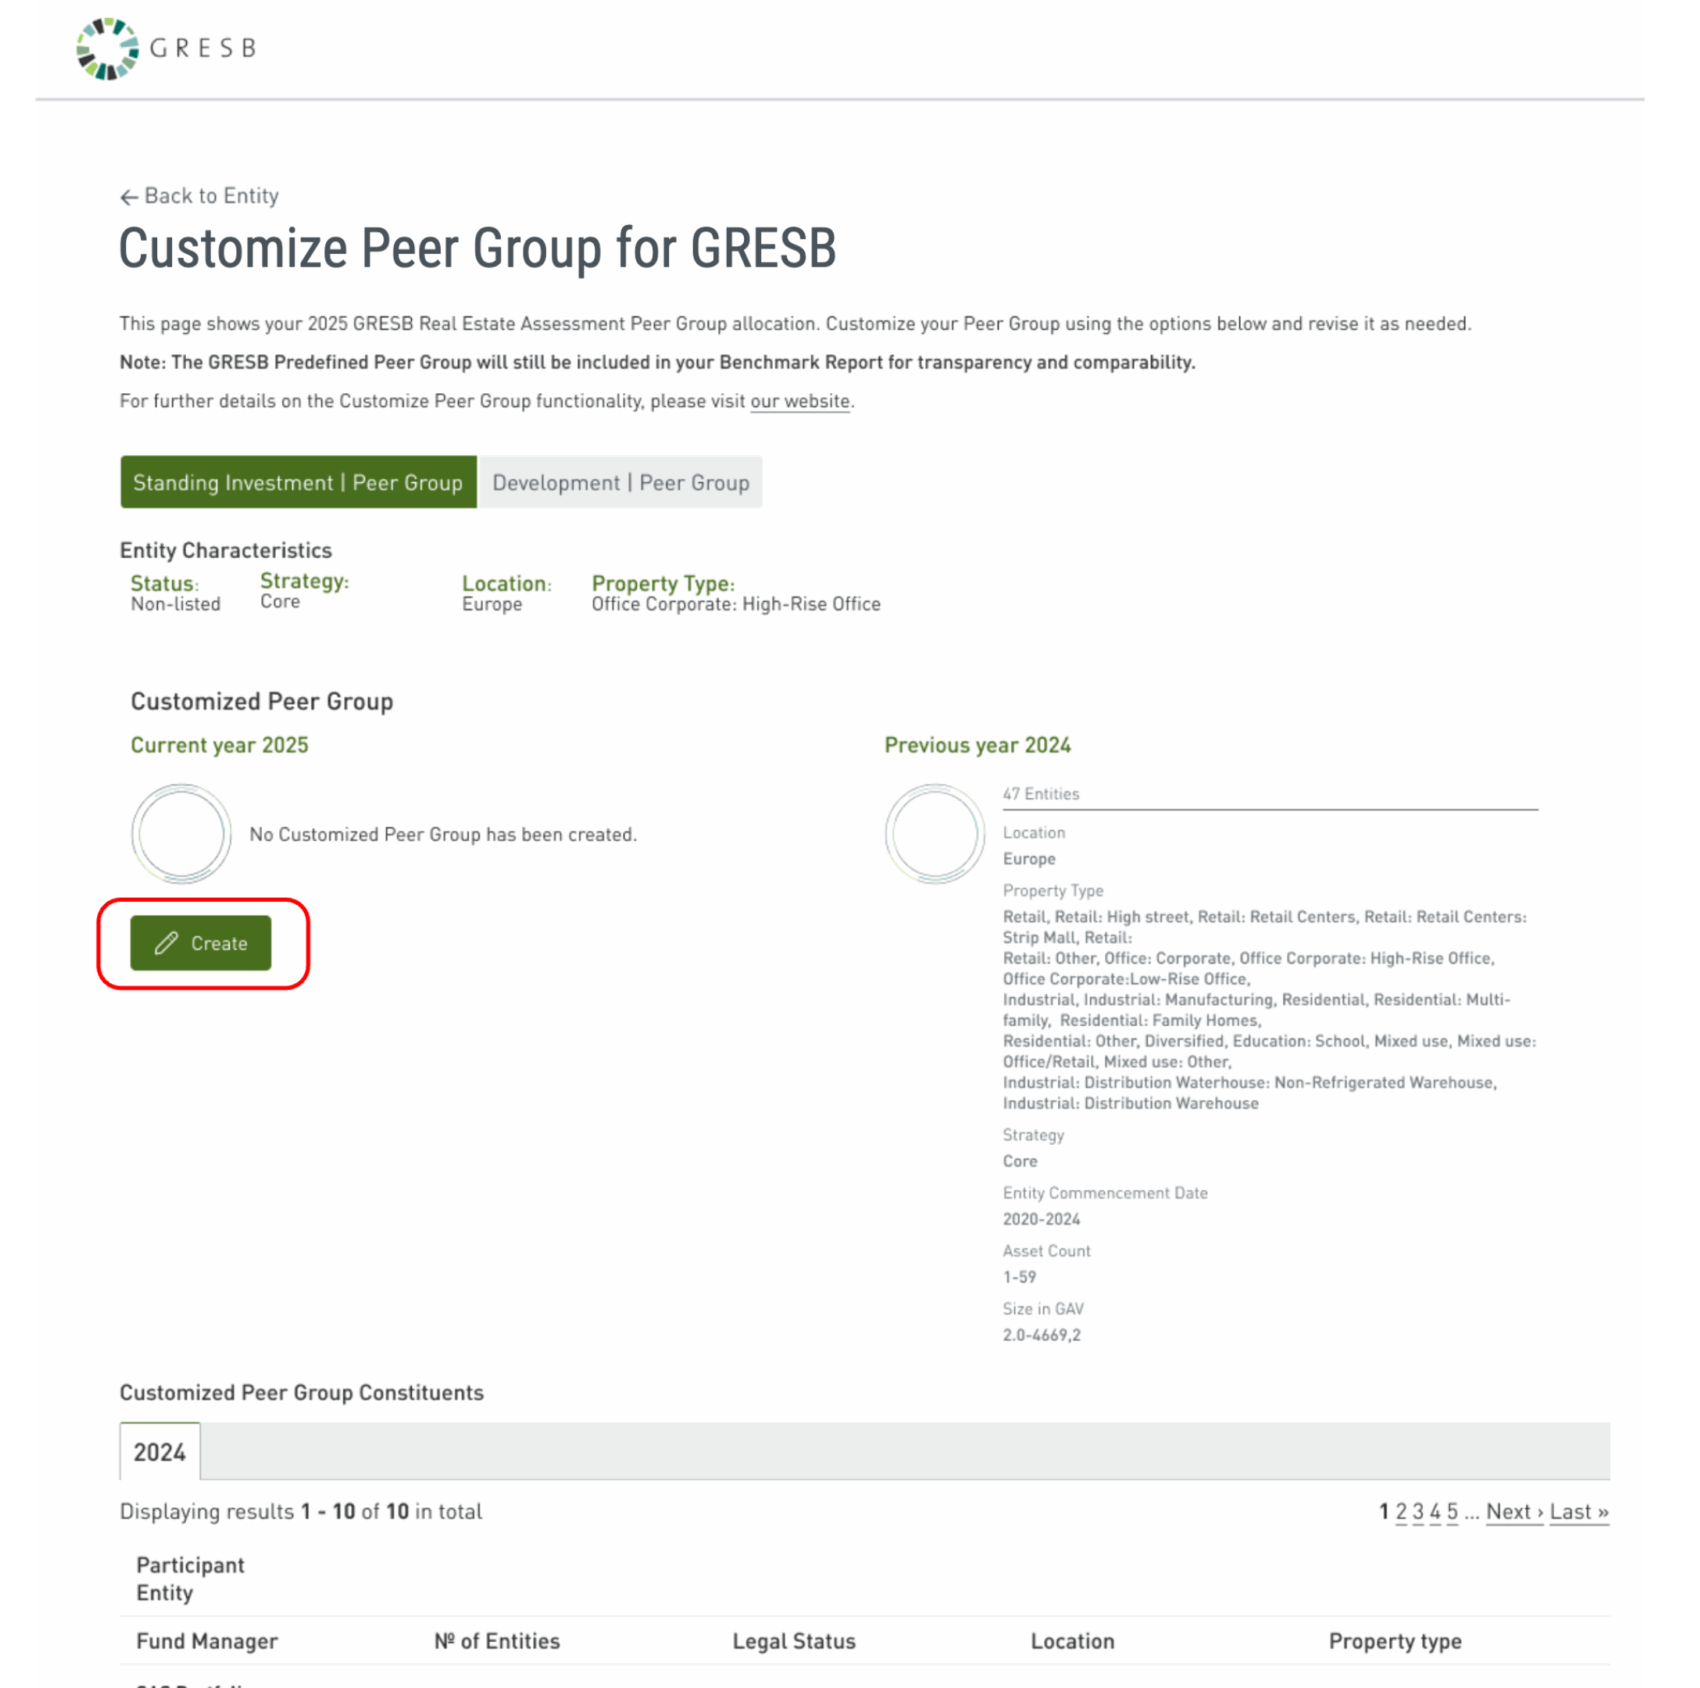The height and width of the screenshot is (1688, 1700).
Task: Select the Standing Investment | Peer Group tab
Action: (x=298, y=482)
